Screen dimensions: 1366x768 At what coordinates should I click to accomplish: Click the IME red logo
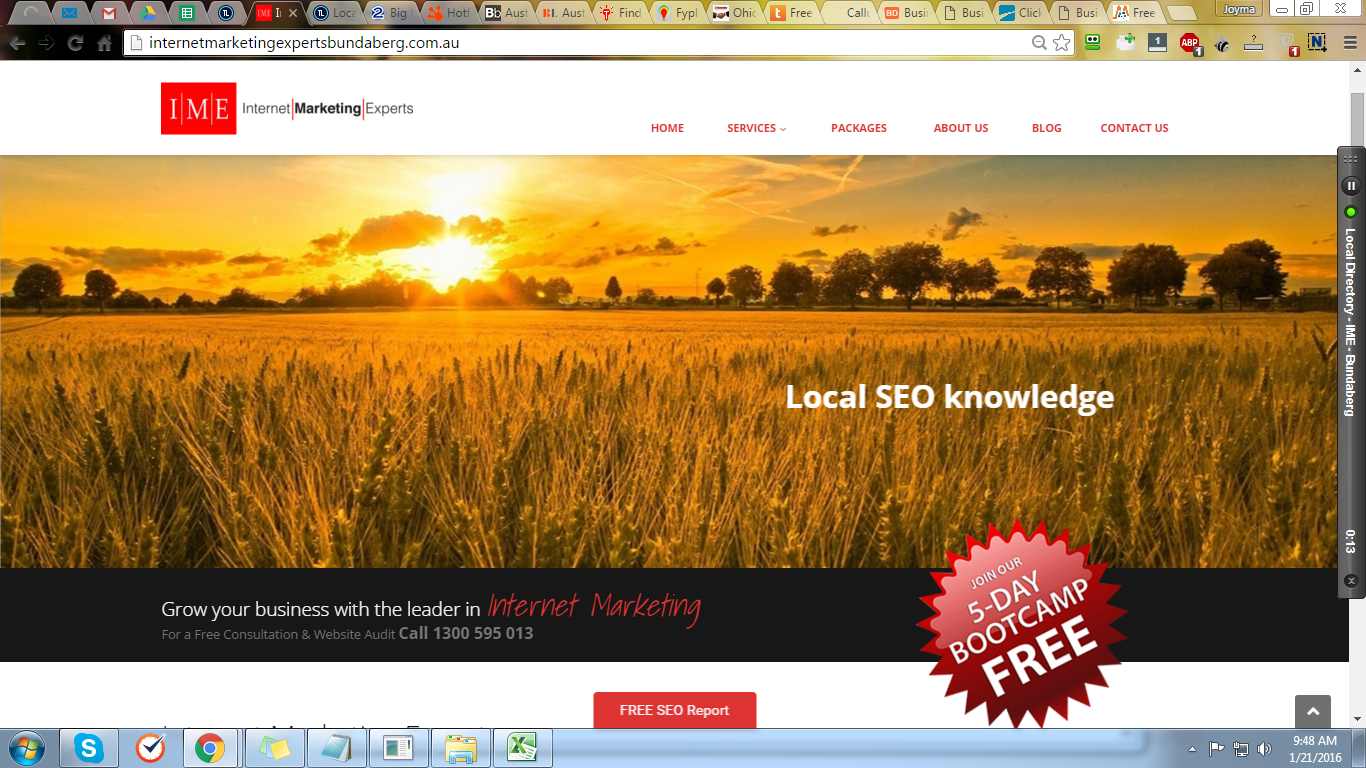tap(199, 108)
